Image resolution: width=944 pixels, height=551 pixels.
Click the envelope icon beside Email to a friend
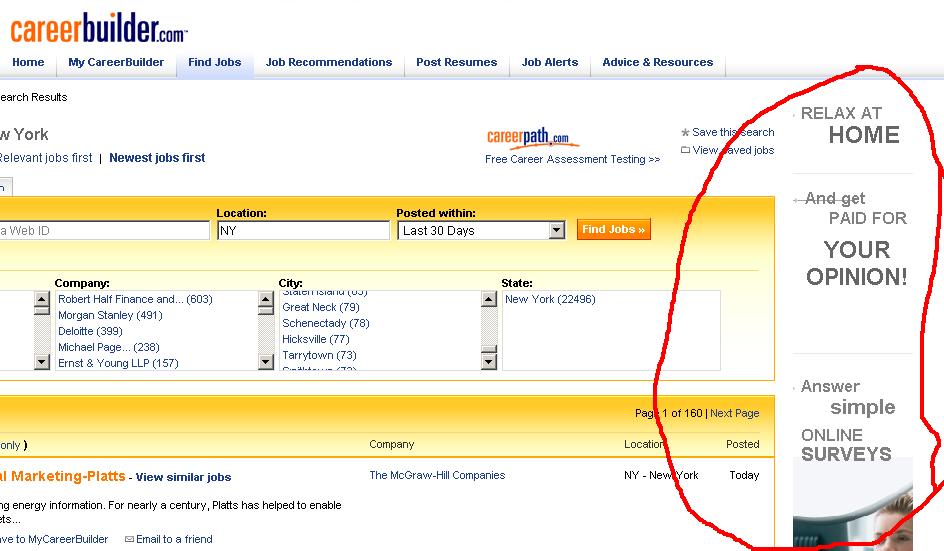pos(129,539)
